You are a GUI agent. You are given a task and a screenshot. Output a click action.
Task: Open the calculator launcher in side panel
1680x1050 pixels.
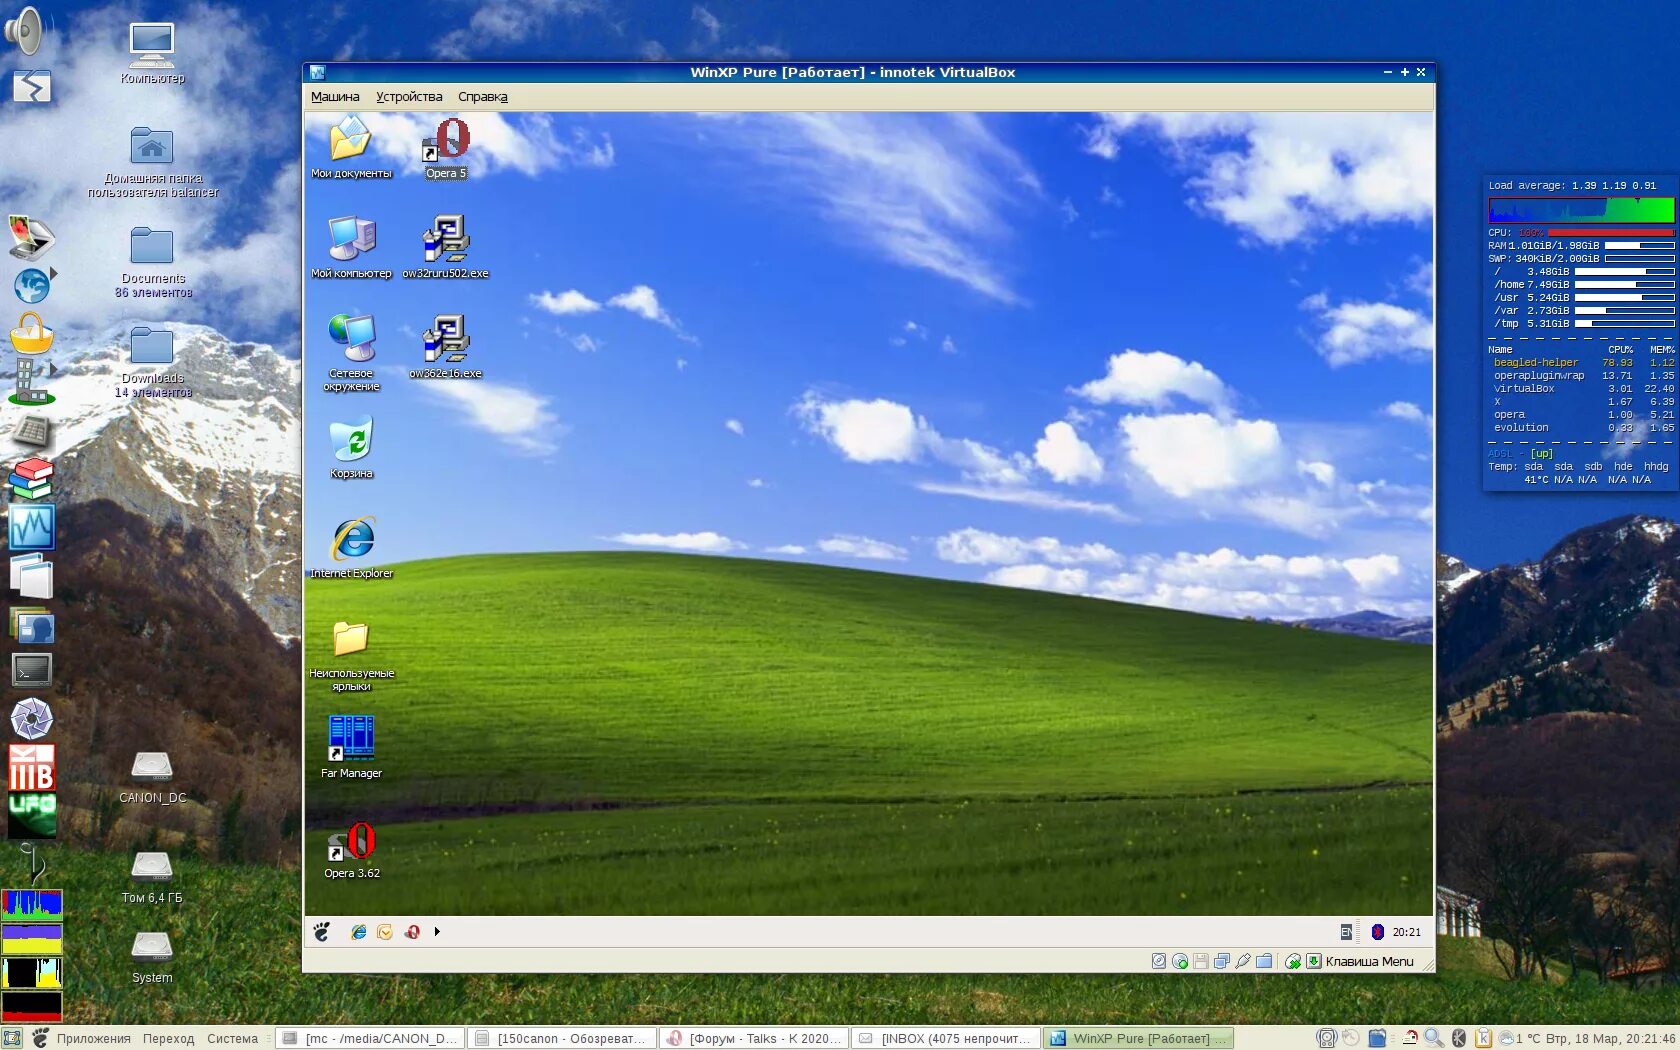[x=31, y=431]
